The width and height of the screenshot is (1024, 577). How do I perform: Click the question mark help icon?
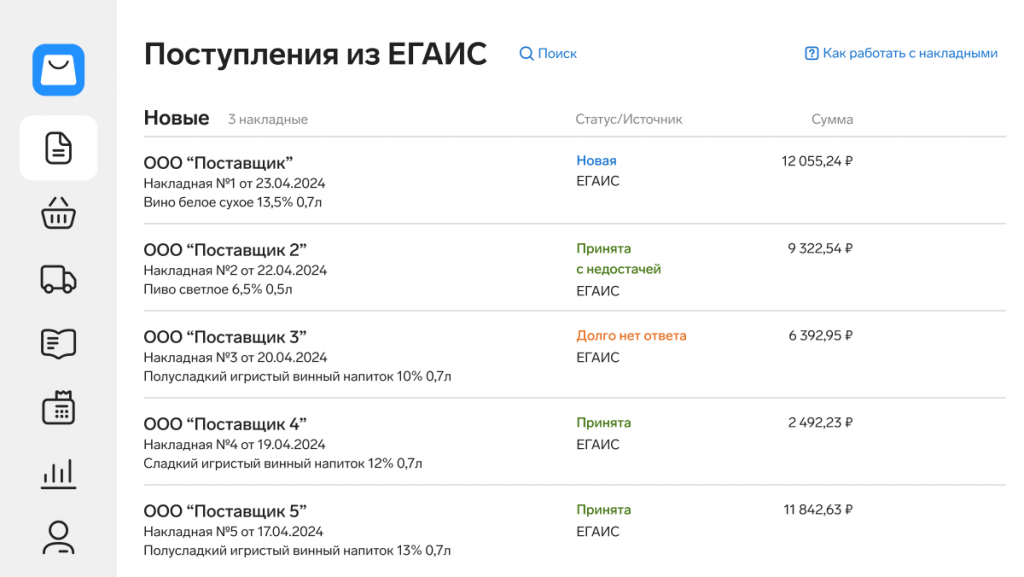point(811,54)
